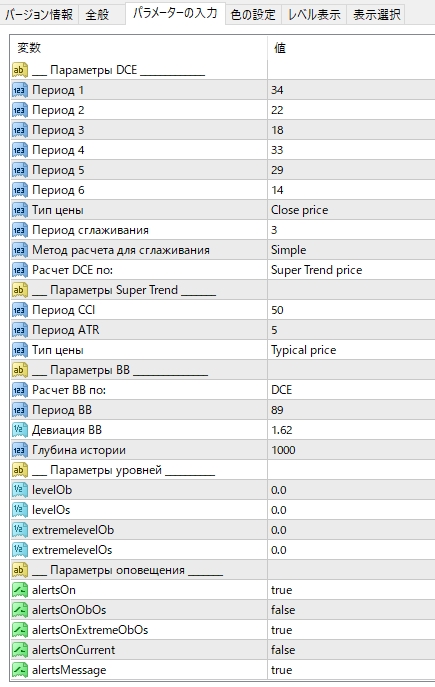Viewport: 435px width, 687px height.
Task: Click the icon beside Метод расчета для сглаживания
Action: 20,250
